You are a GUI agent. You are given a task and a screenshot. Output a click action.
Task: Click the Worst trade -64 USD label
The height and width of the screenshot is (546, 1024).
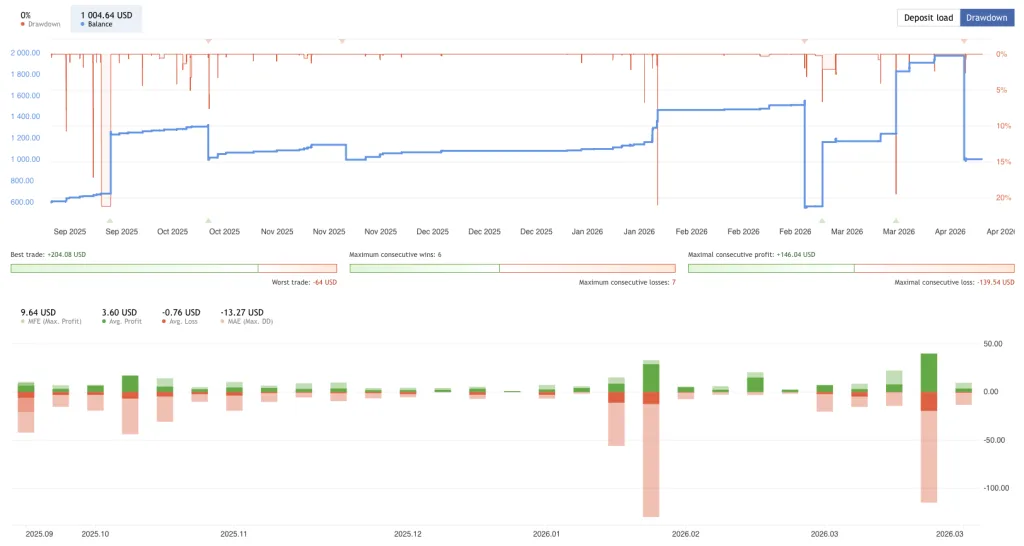click(x=304, y=282)
